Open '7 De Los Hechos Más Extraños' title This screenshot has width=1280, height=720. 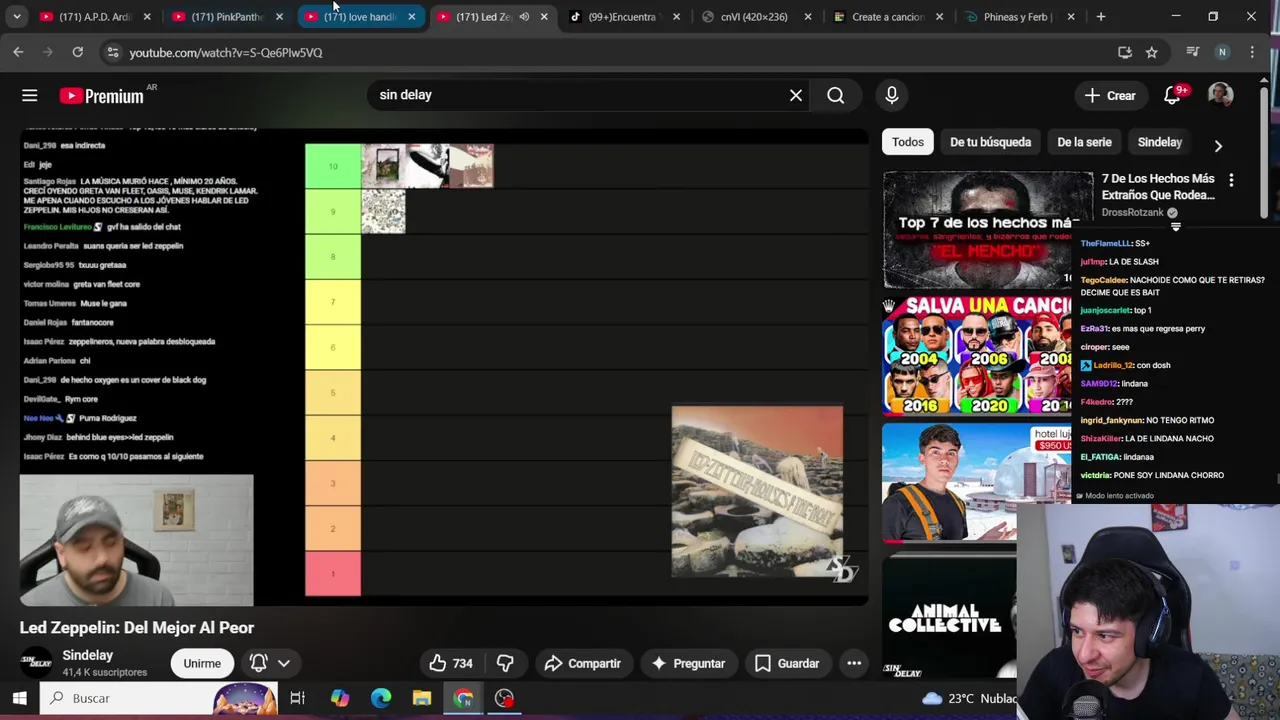pos(1158,187)
